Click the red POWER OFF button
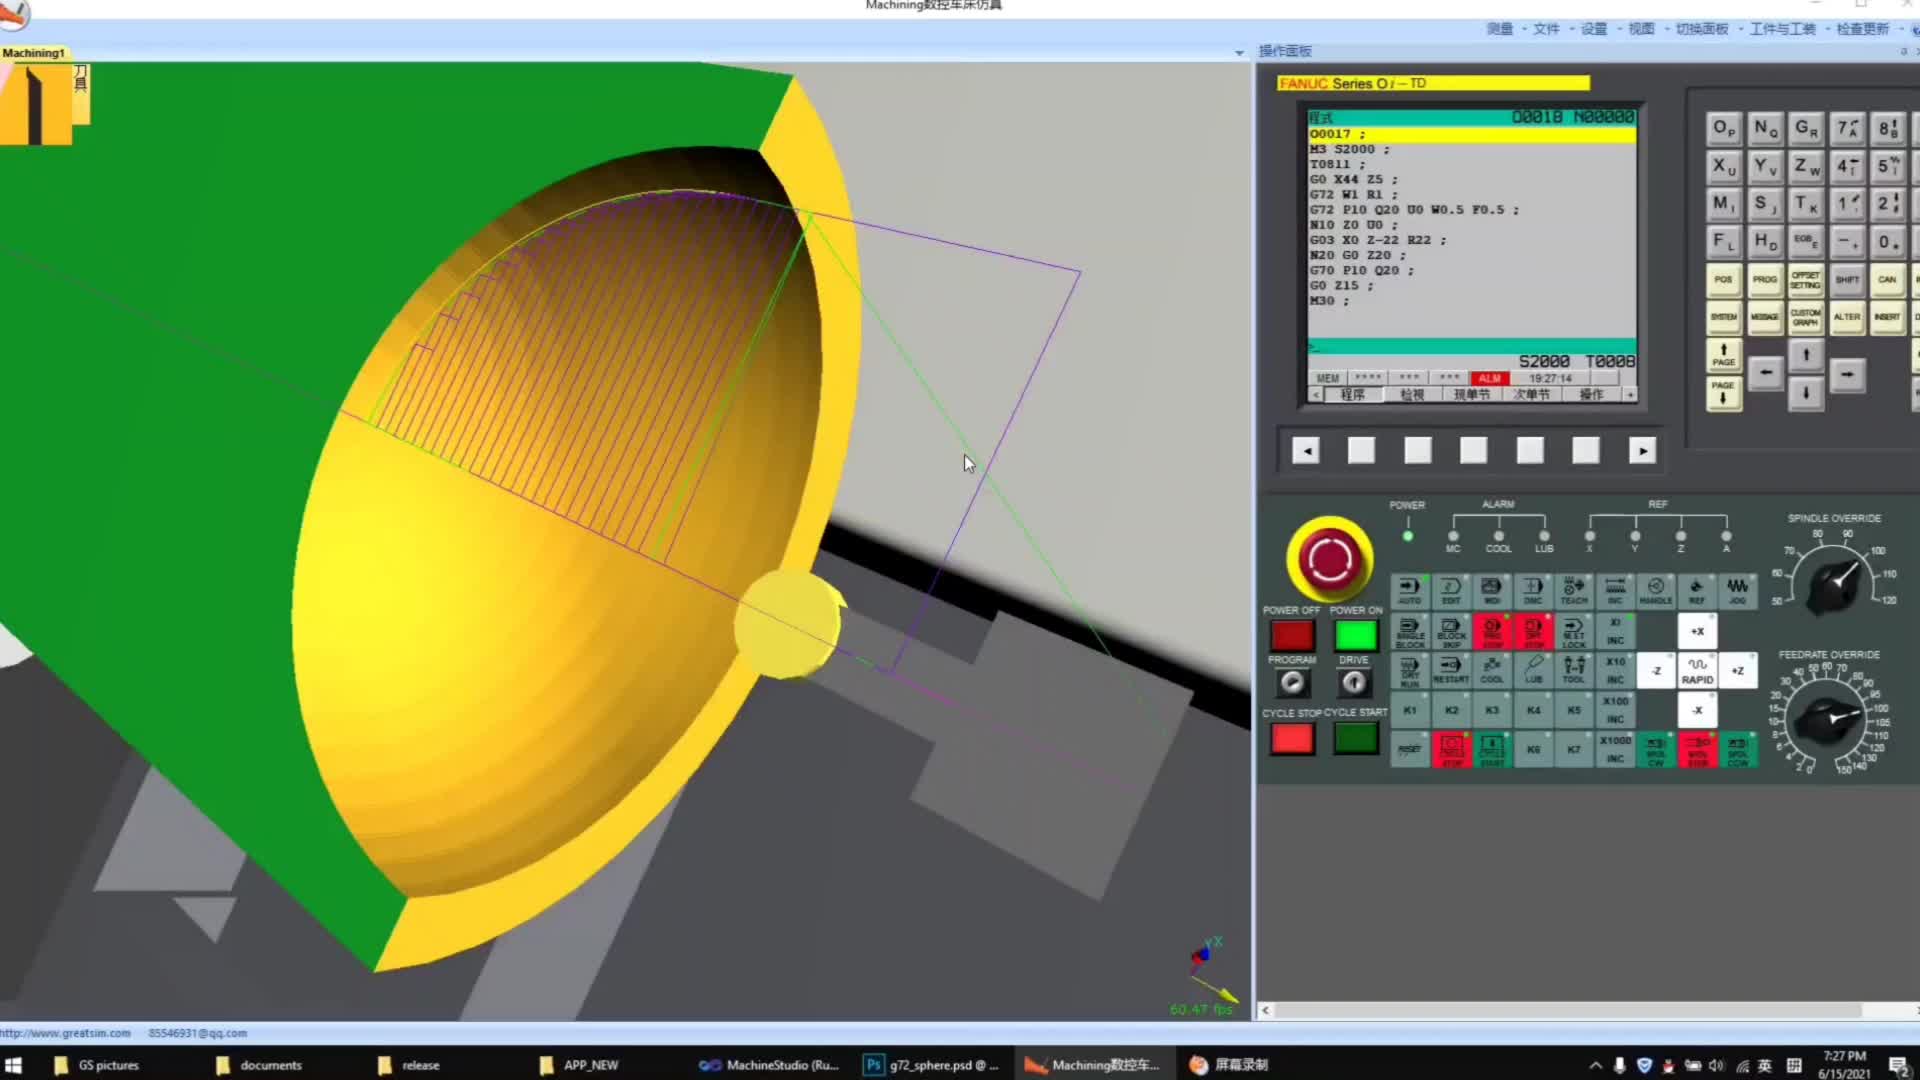Image resolution: width=1920 pixels, height=1080 pixels. [1292, 635]
